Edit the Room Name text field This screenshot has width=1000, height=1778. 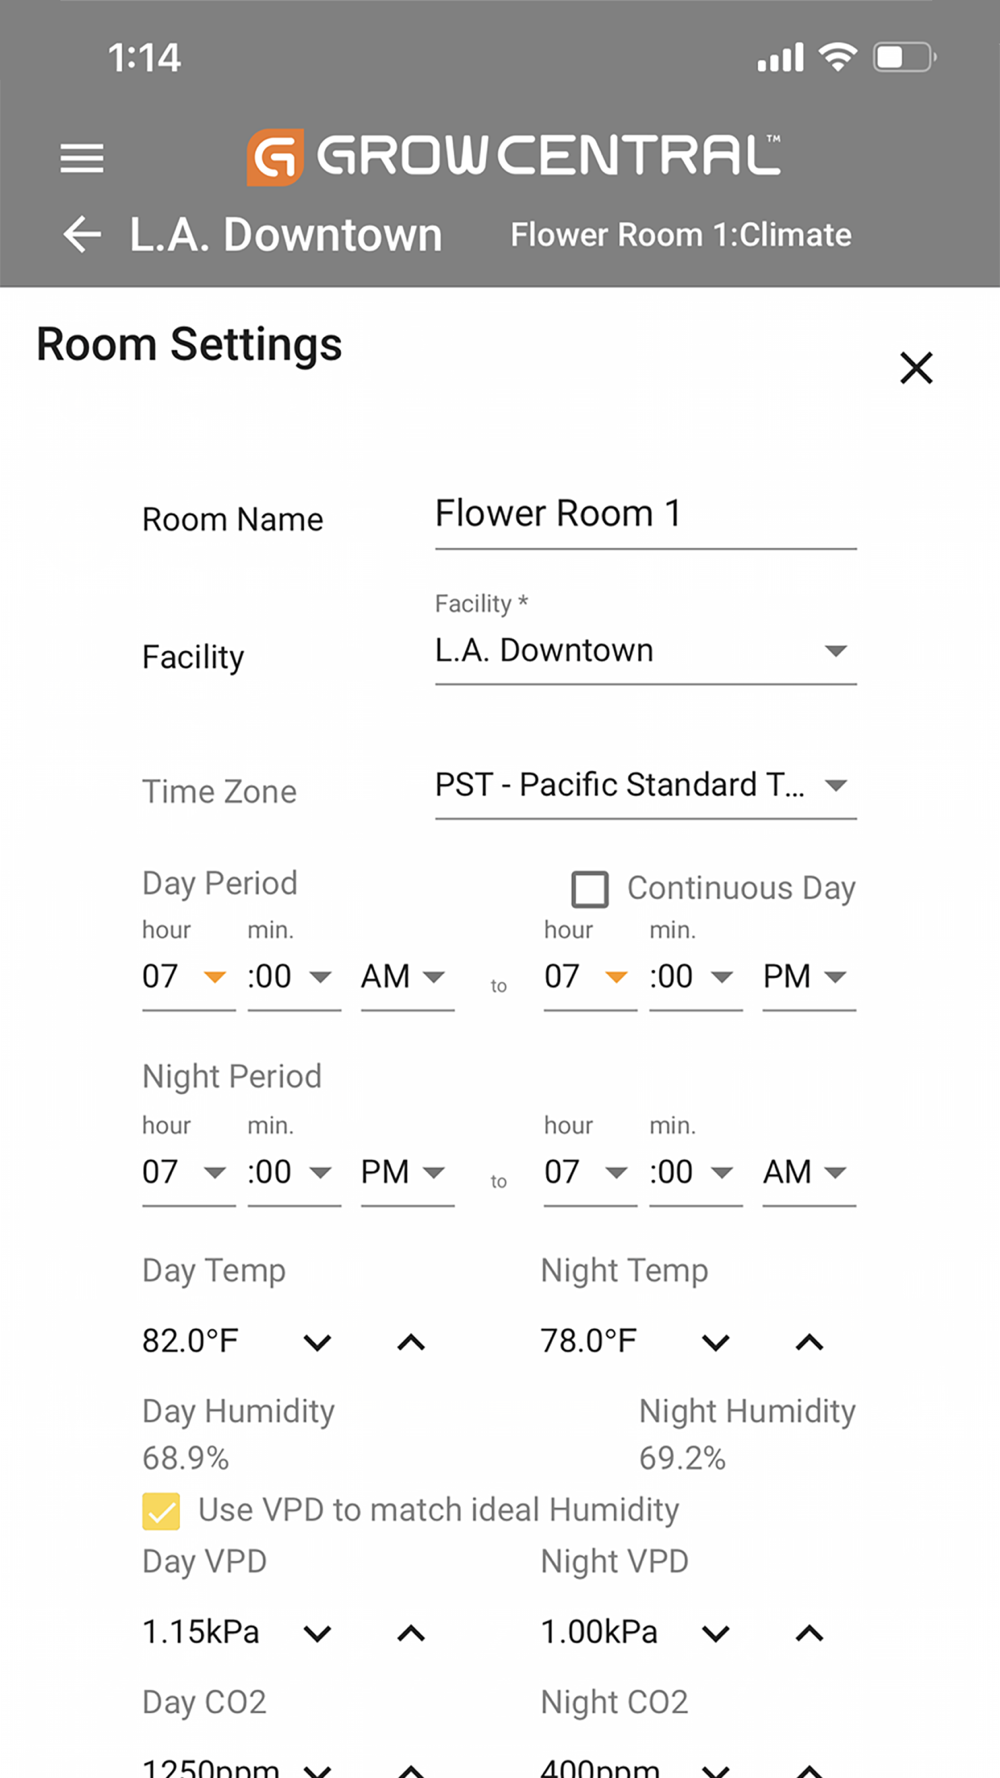coord(645,515)
